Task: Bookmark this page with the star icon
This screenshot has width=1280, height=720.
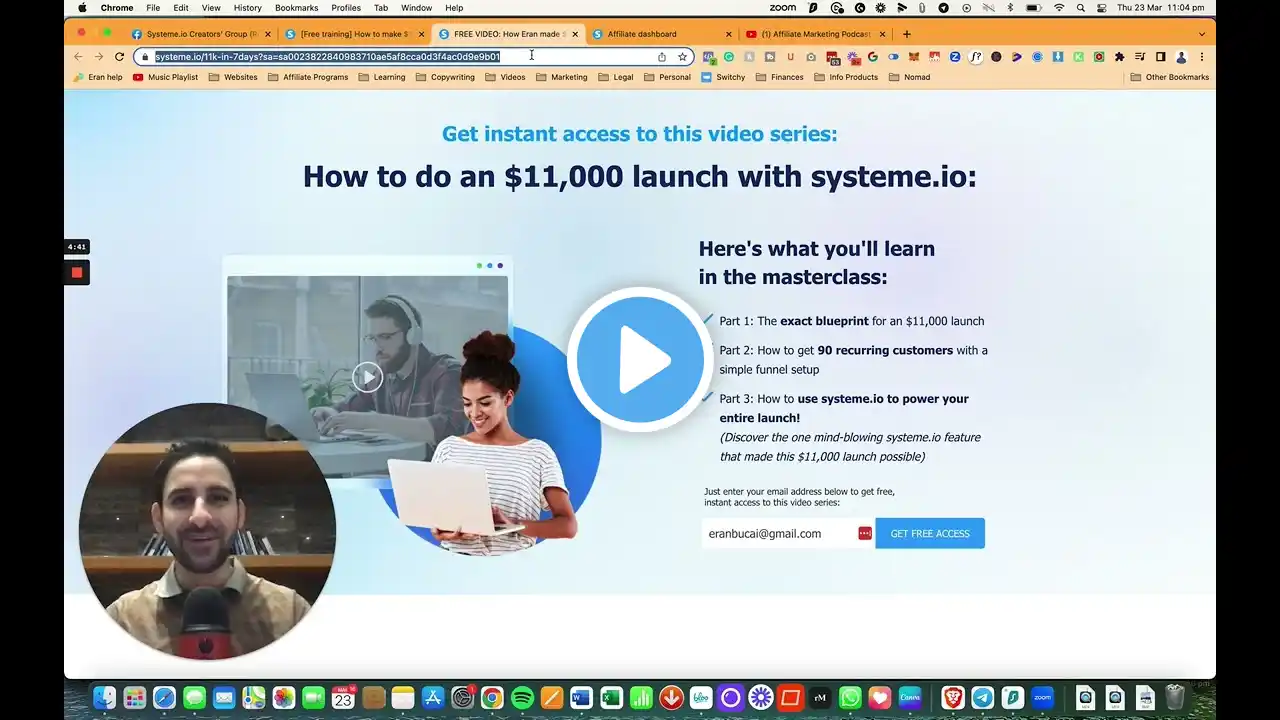Action: pyautogui.click(x=682, y=57)
